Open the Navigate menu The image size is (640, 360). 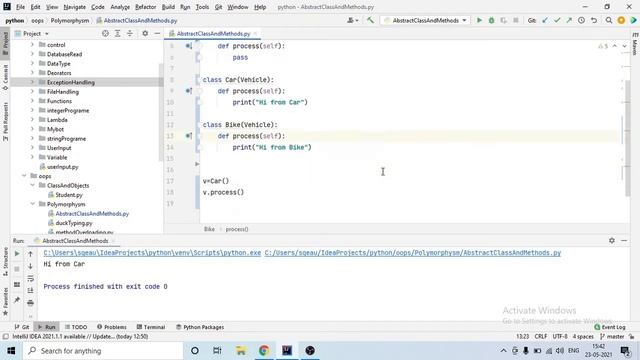74,7
